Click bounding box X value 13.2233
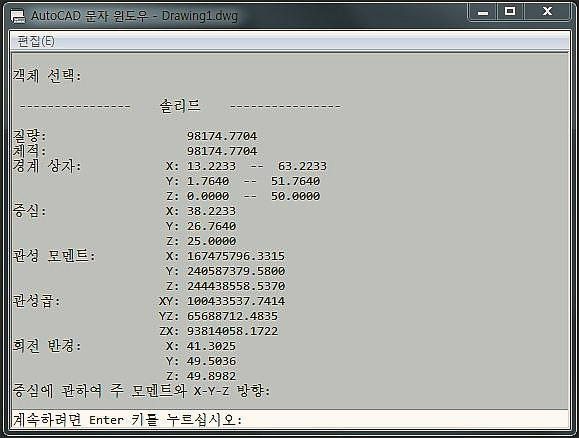The height and width of the screenshot is (438, 579). [211, 166]
